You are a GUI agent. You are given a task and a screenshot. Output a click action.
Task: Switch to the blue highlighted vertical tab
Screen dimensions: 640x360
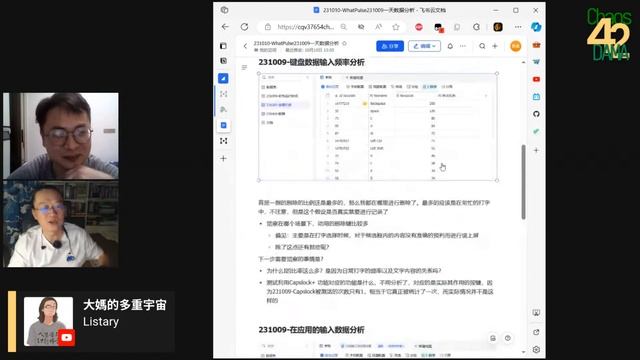[x=223, y=78]
